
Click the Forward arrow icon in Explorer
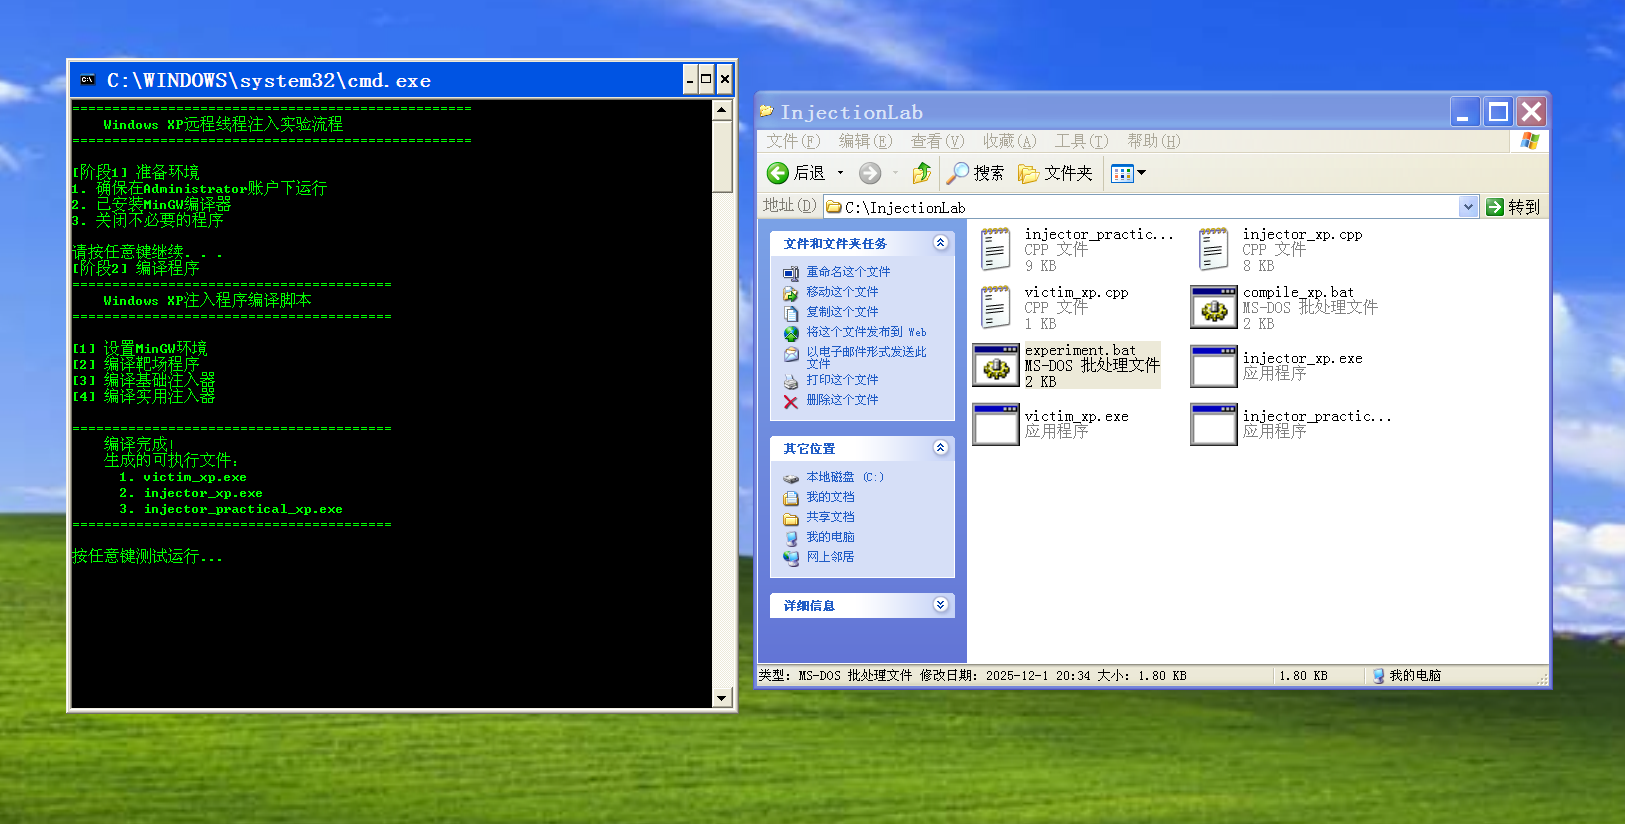870,173
